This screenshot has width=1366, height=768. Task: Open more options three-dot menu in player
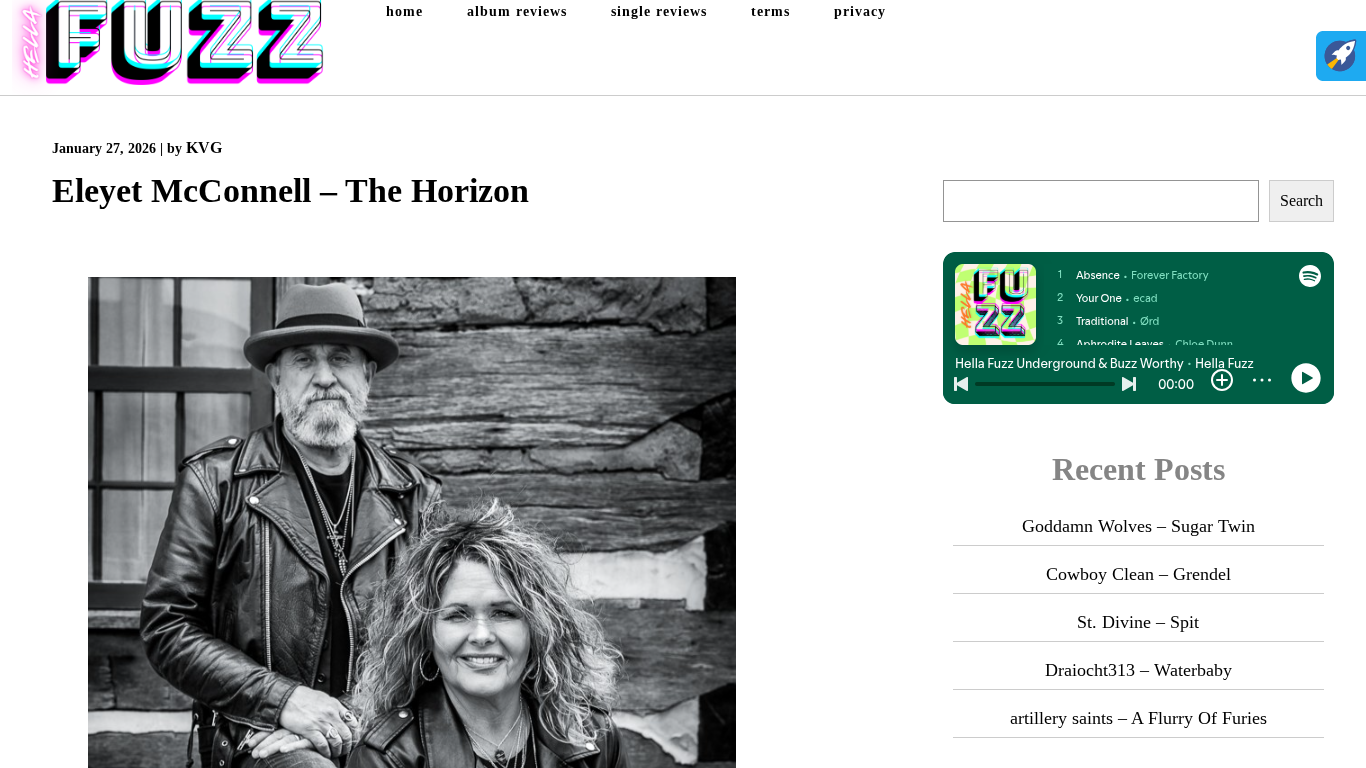click(x=1262, y=380)
